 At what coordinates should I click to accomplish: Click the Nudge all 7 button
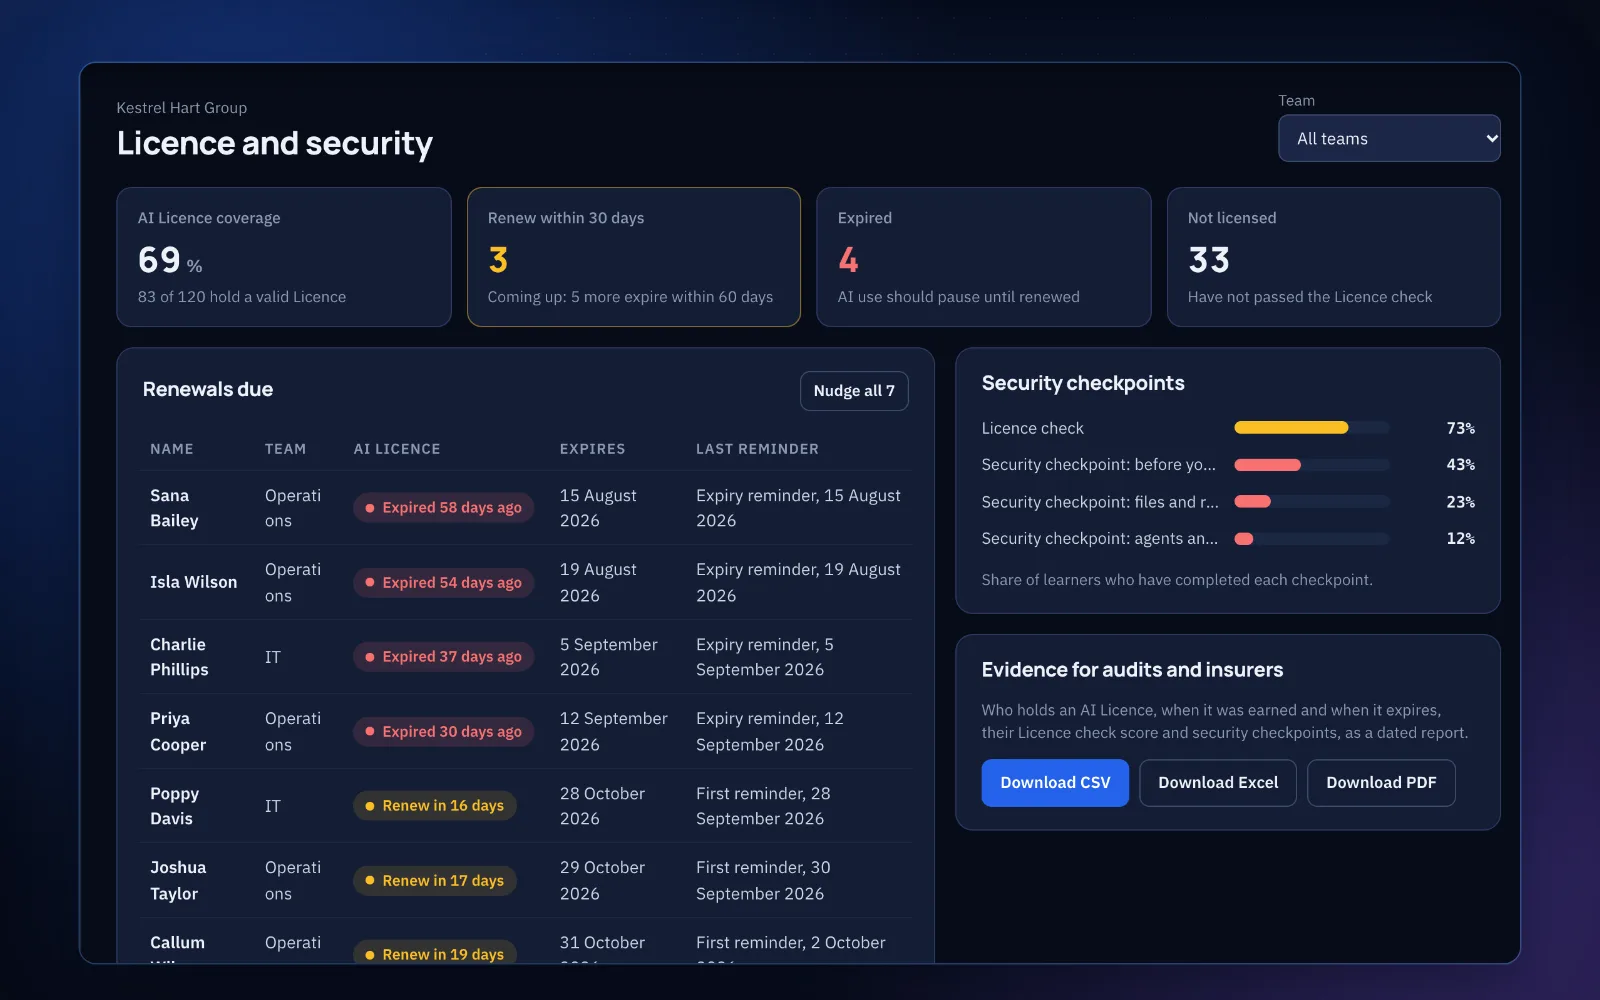[x=854, y=391]
